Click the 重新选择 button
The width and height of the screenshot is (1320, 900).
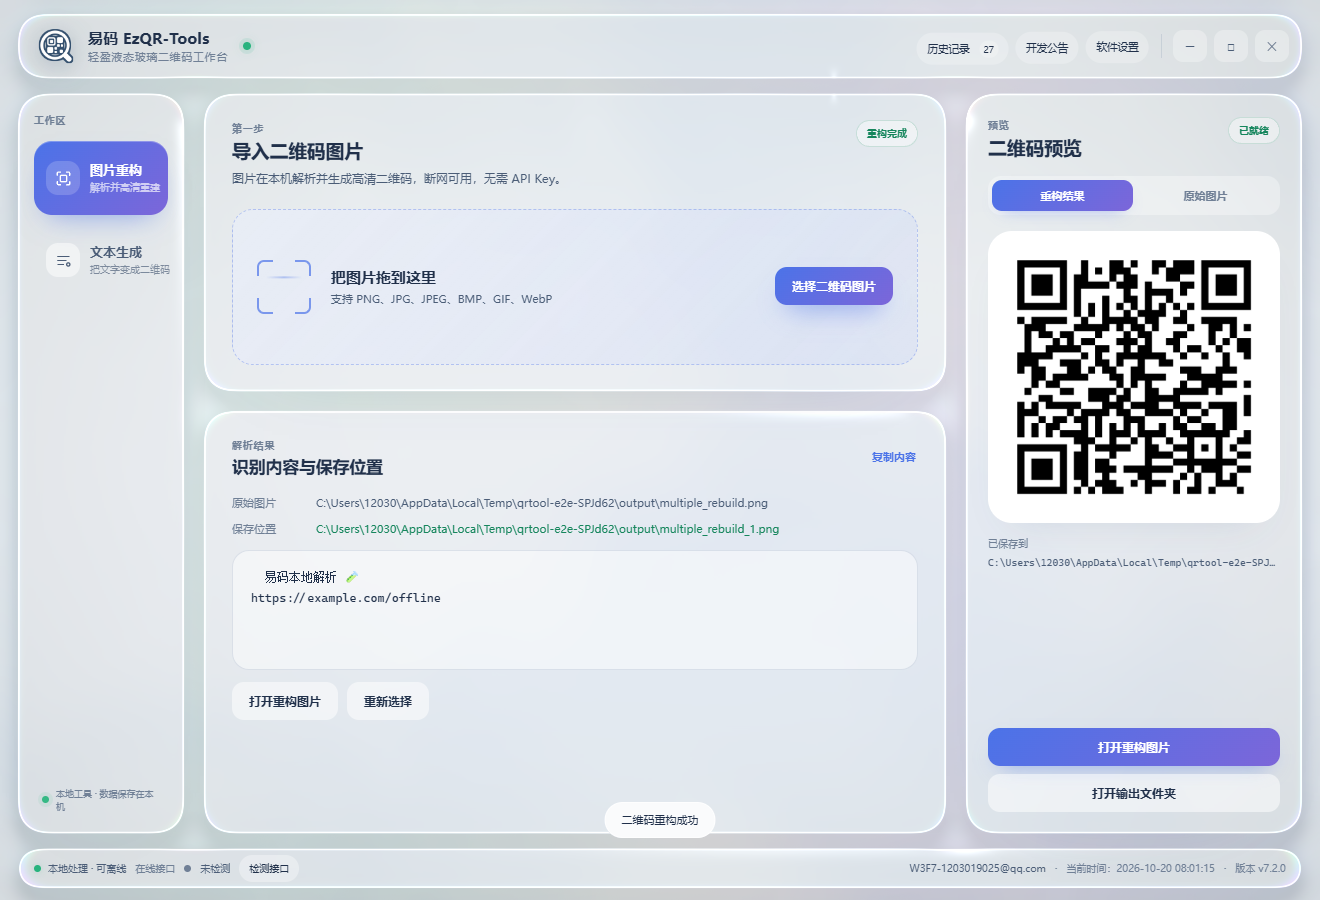click(x=388, y=702)
